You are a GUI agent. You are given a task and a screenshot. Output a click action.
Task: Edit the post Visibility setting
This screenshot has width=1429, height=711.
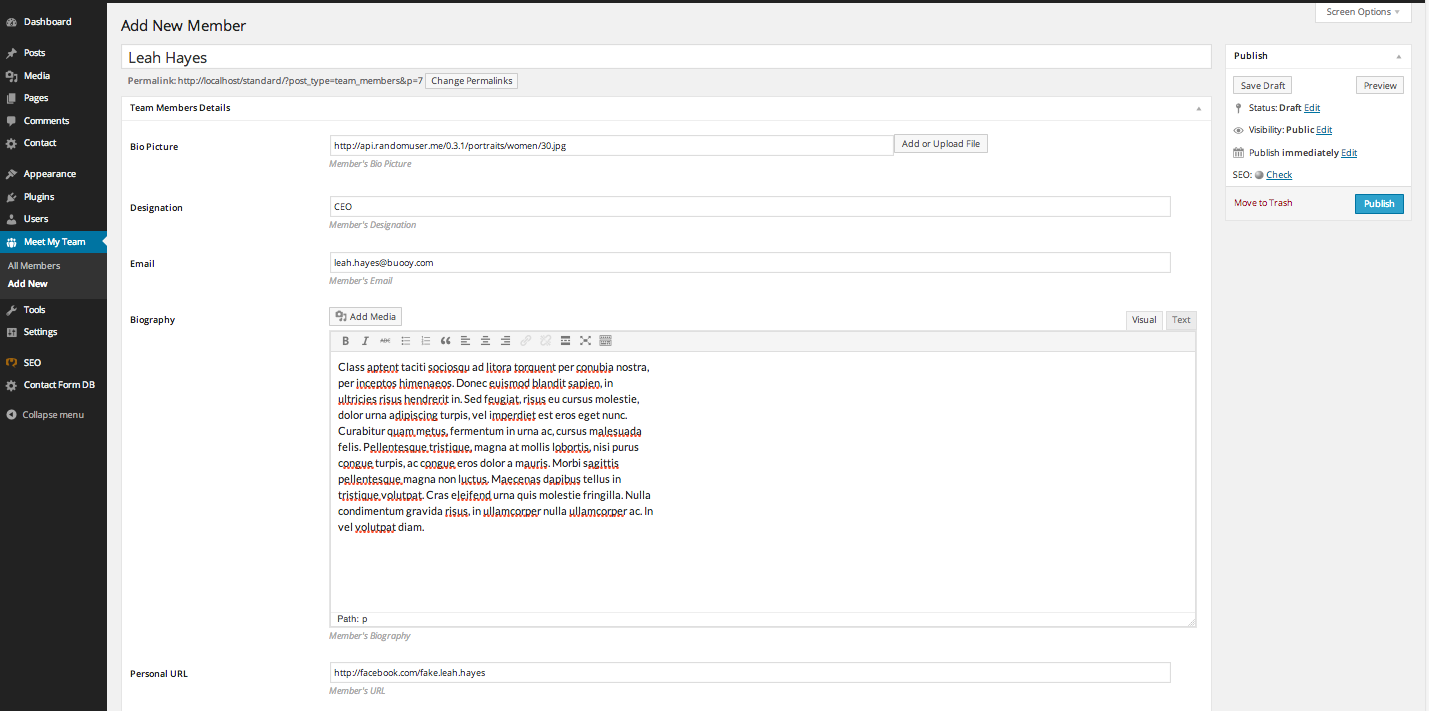[1323, 130]
